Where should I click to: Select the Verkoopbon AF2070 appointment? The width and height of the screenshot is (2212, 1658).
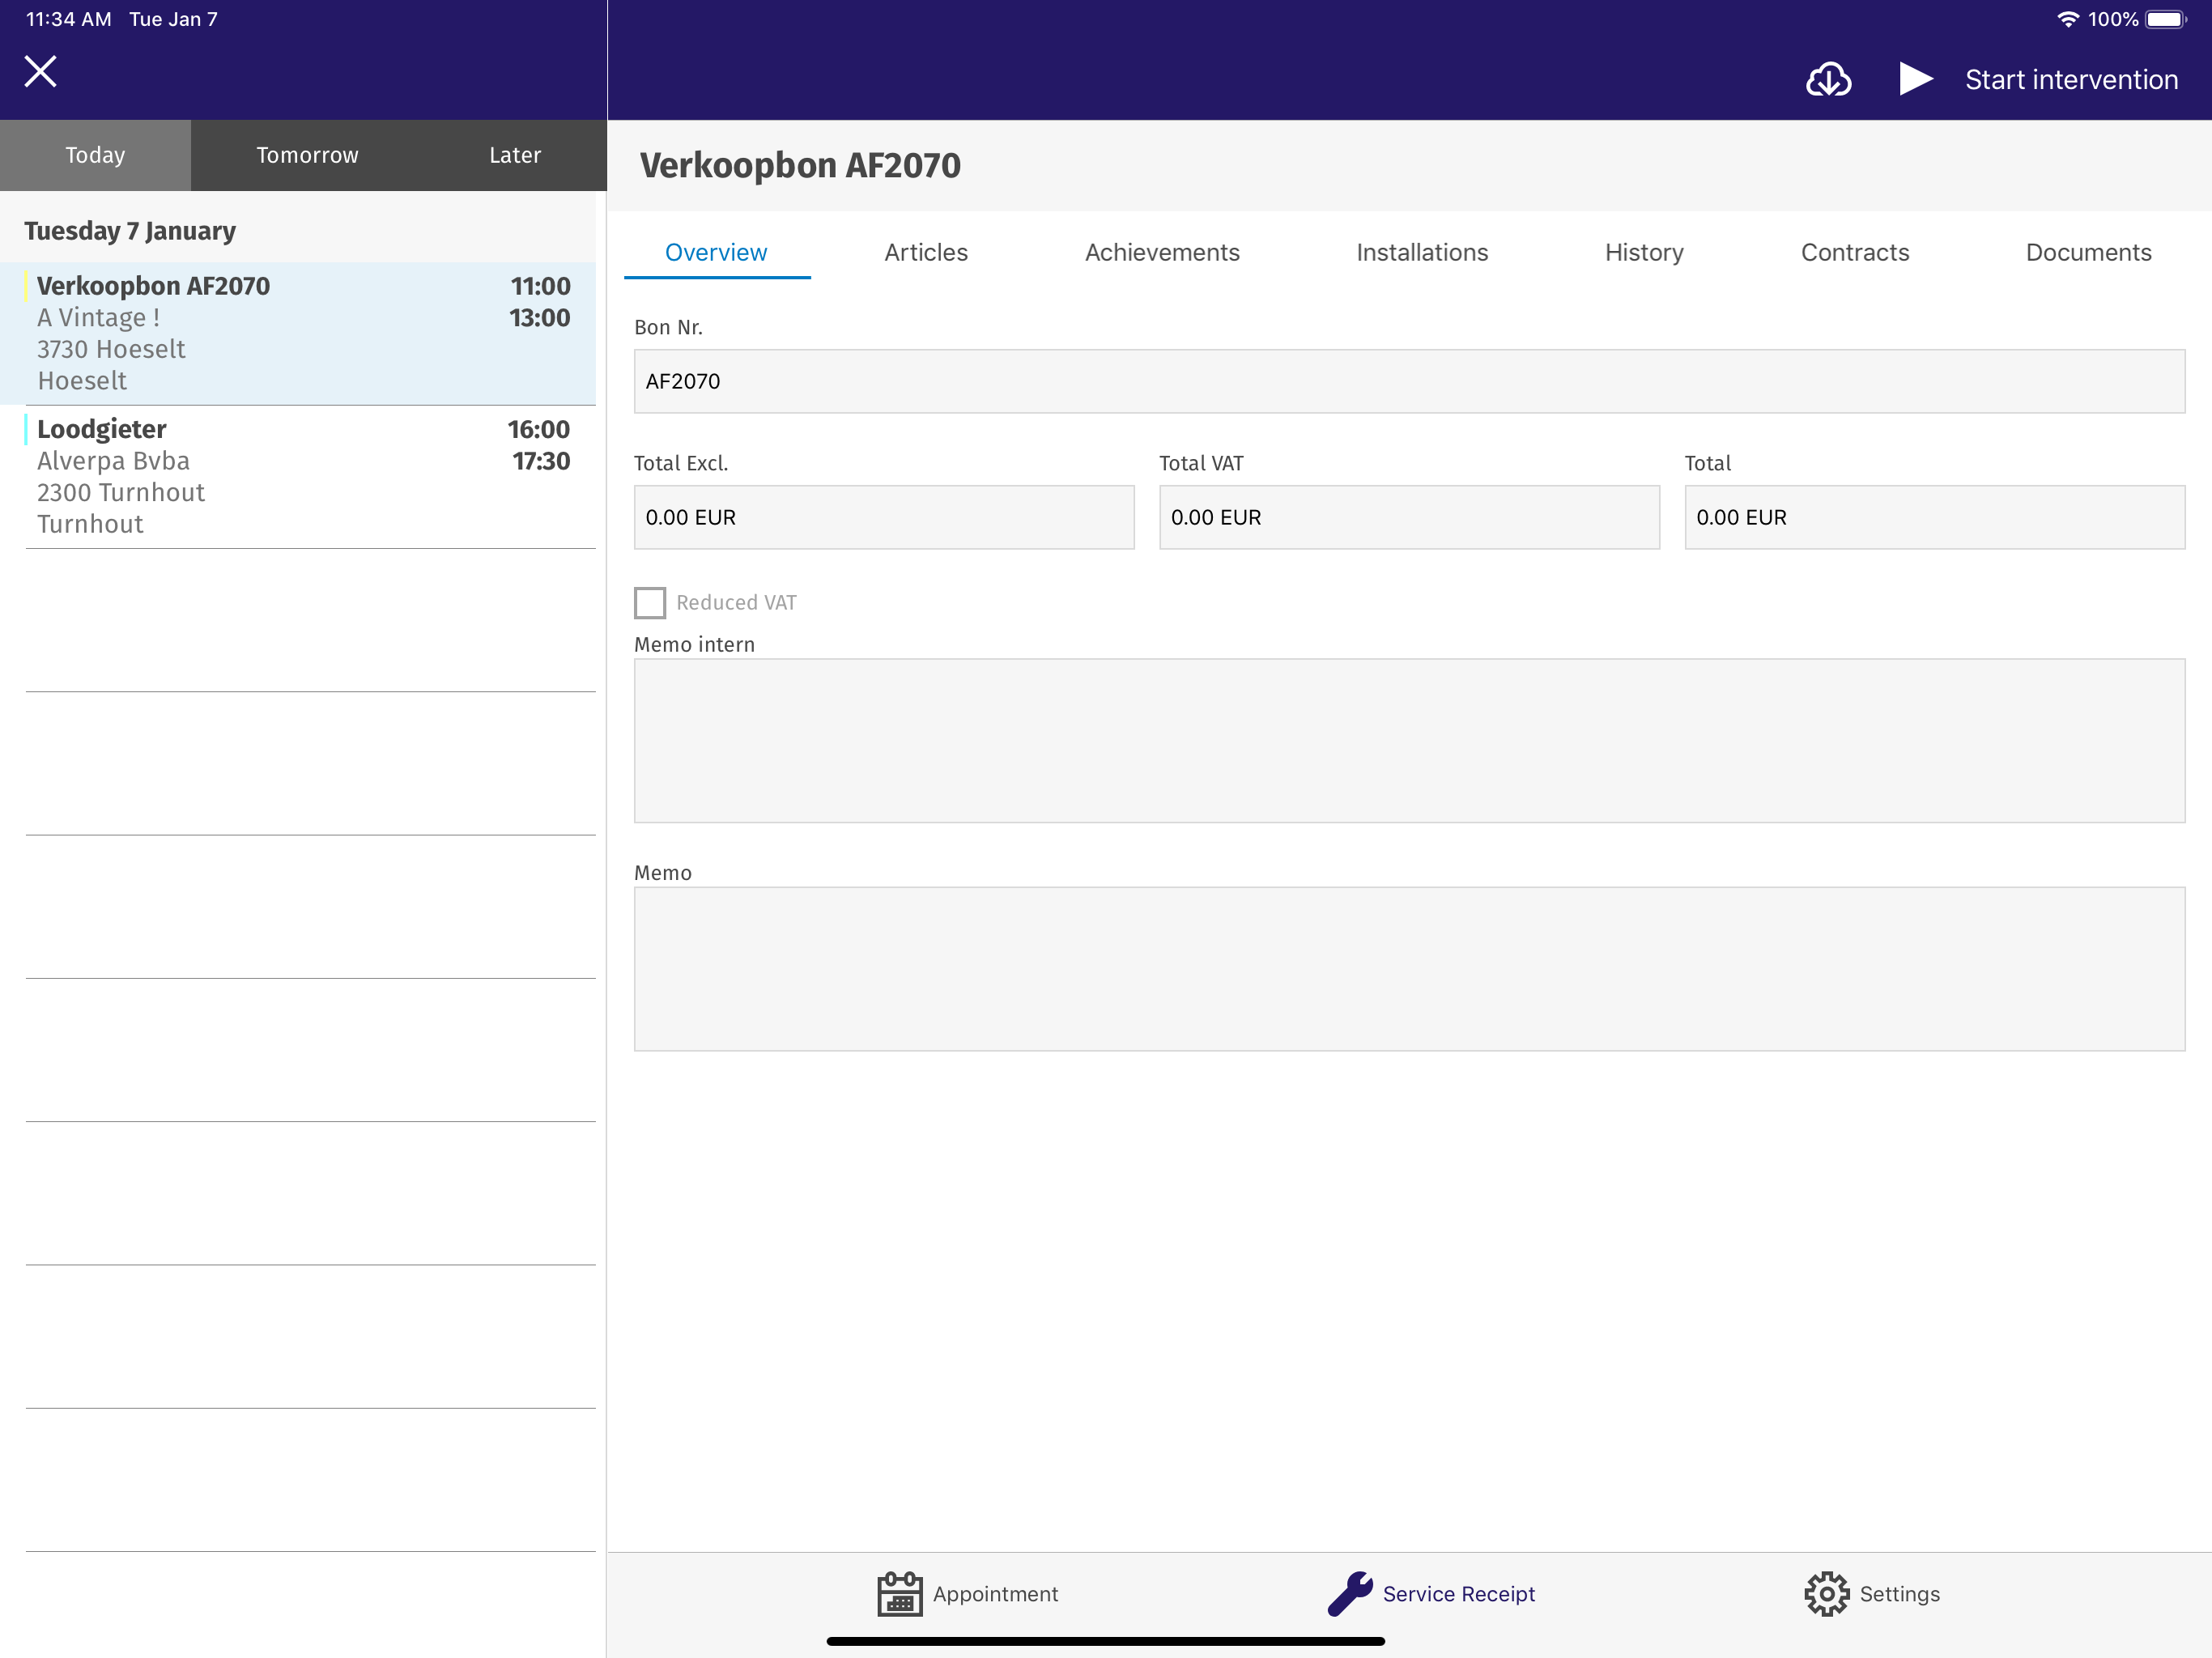coord(298,333)
